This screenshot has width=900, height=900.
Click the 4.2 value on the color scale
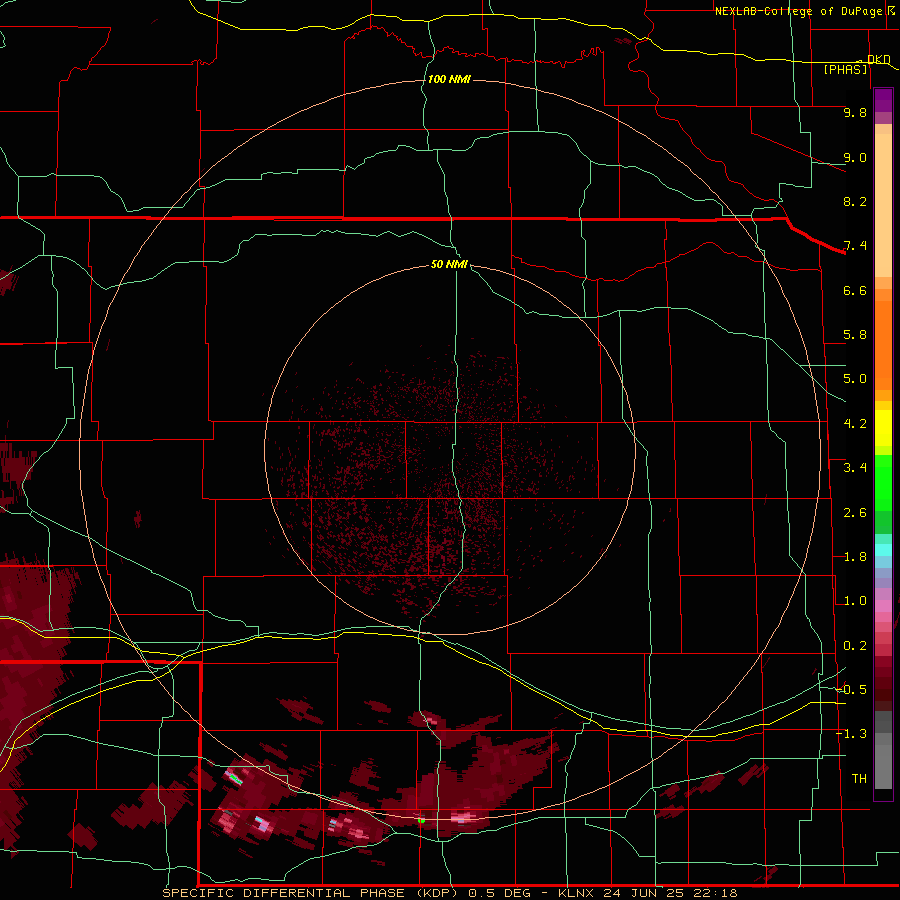click(x=855, y=424)
